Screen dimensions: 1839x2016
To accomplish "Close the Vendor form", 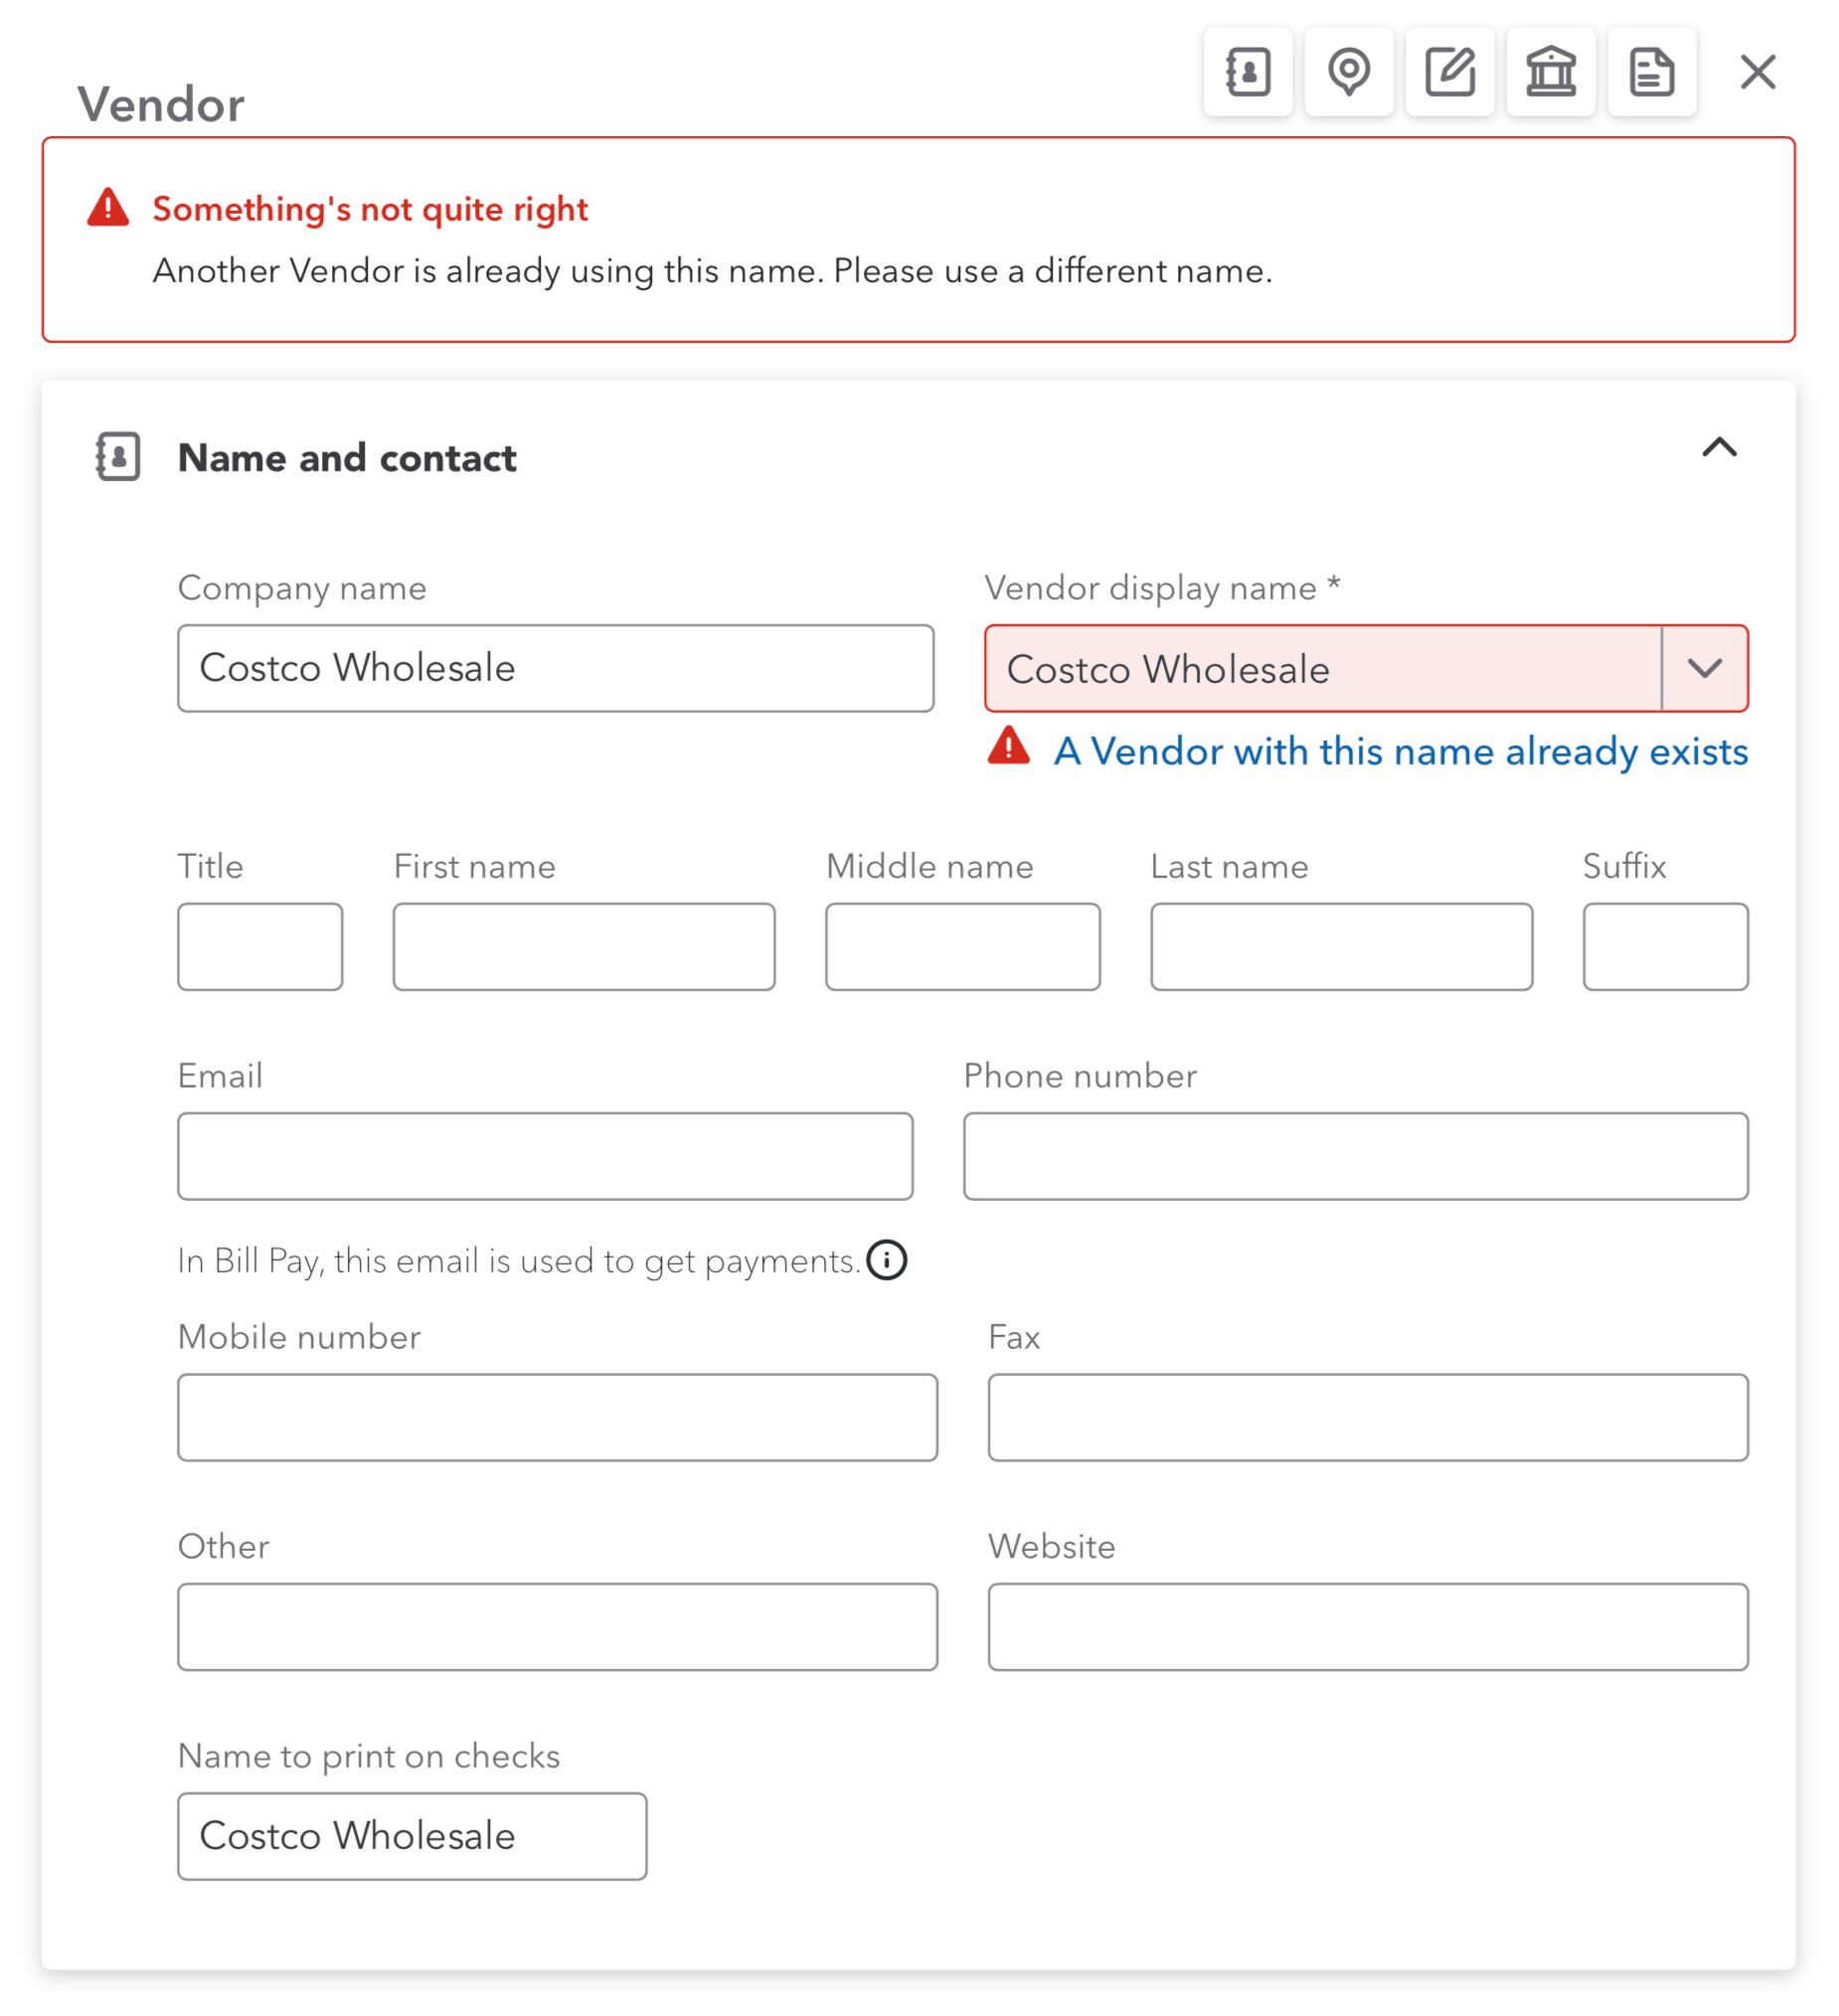I will click(x=1757, y=71).
